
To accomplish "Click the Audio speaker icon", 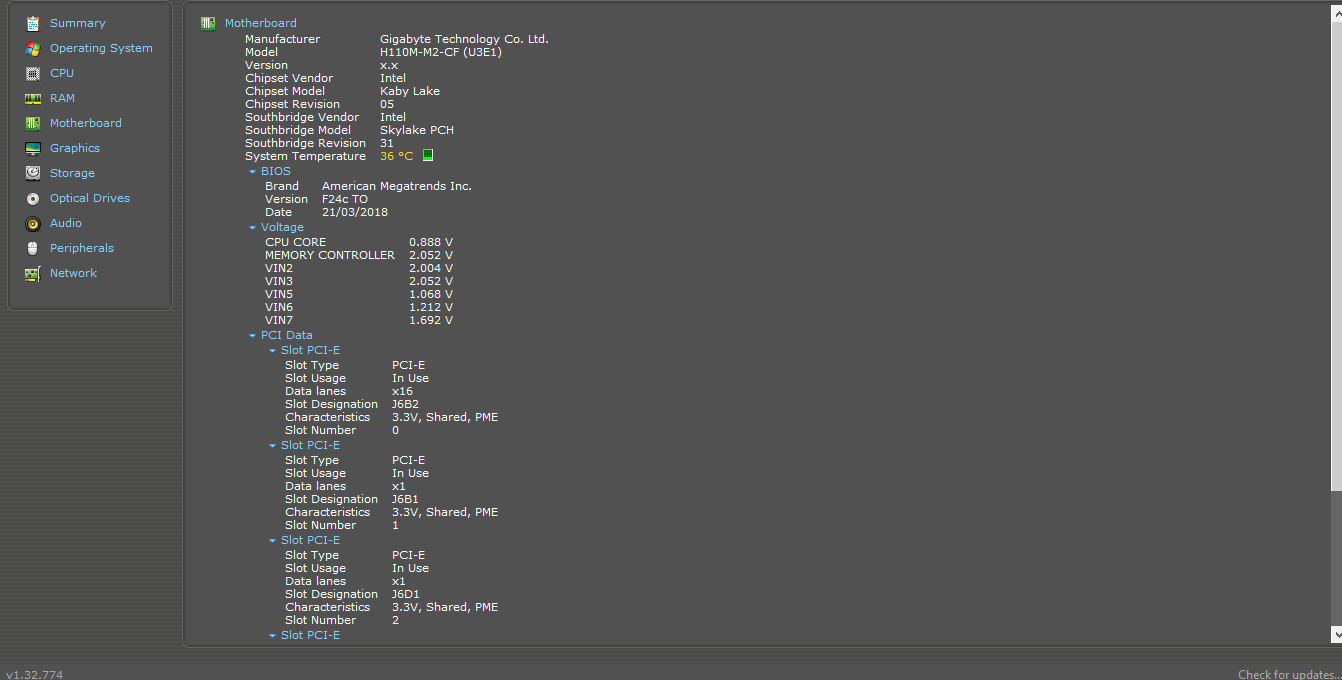I will click(x=33, y=223).
